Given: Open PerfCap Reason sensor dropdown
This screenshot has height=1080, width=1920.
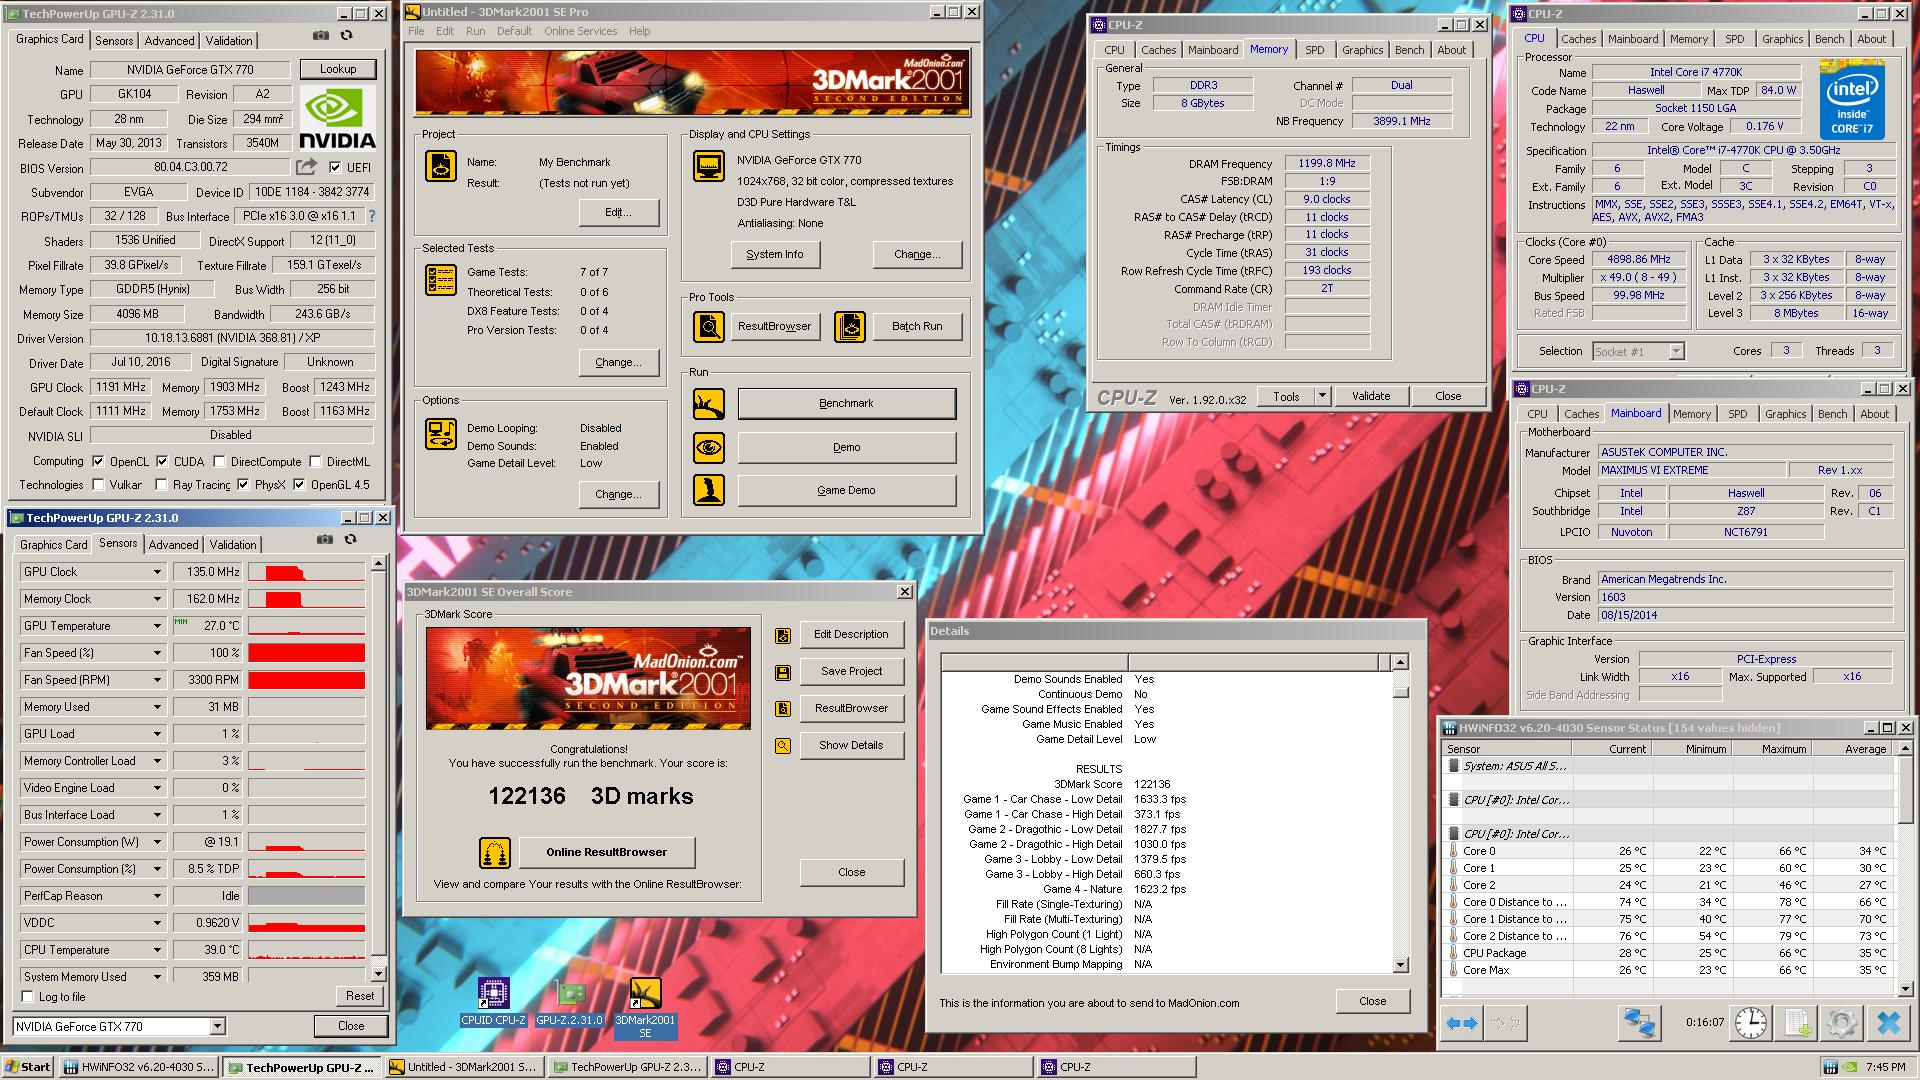Looking at the screenshot, I should (157, 896).
